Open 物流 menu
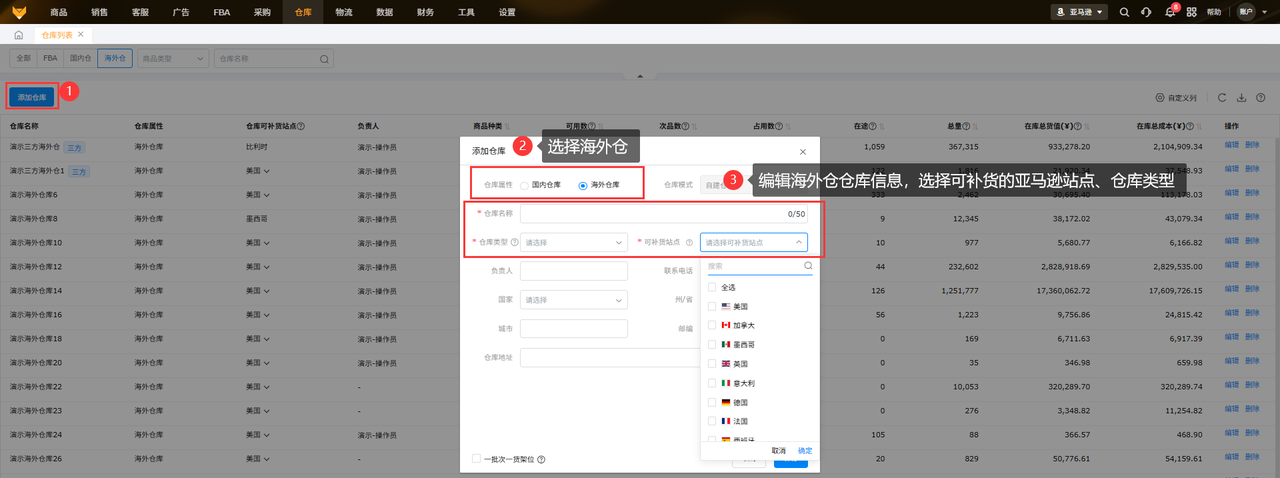Viewport: 1280px width, 478px height. pos(344,12)
